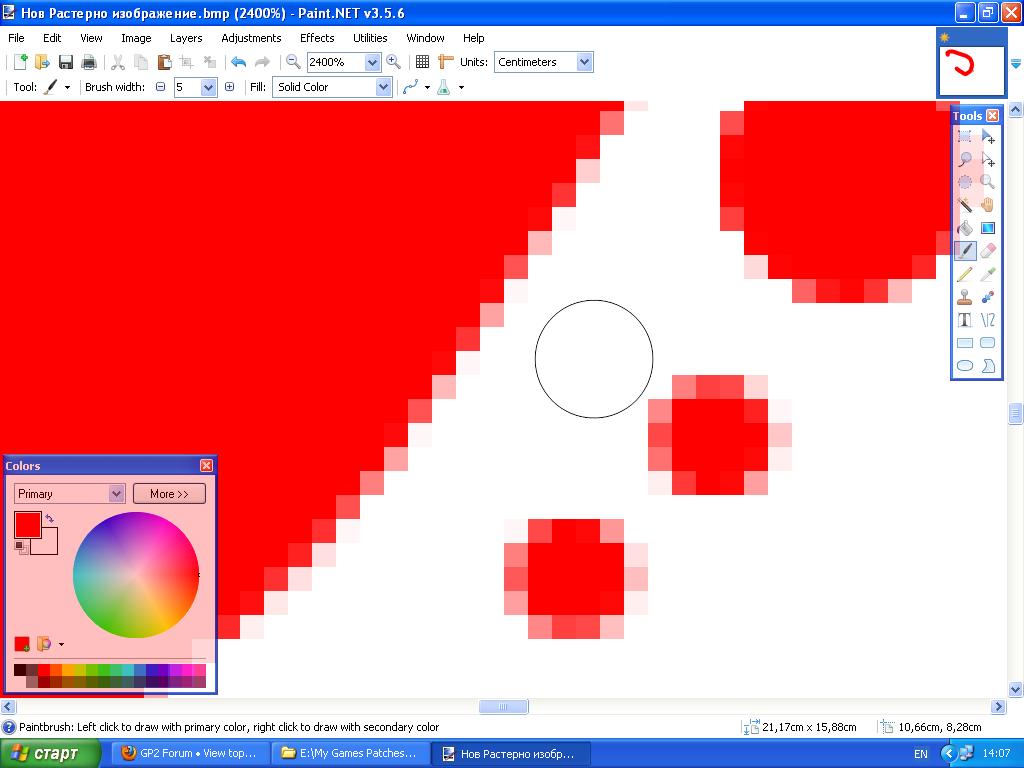Select the Eraser tool
Viewport: 1024px width, 768px height.
[988, 251]
